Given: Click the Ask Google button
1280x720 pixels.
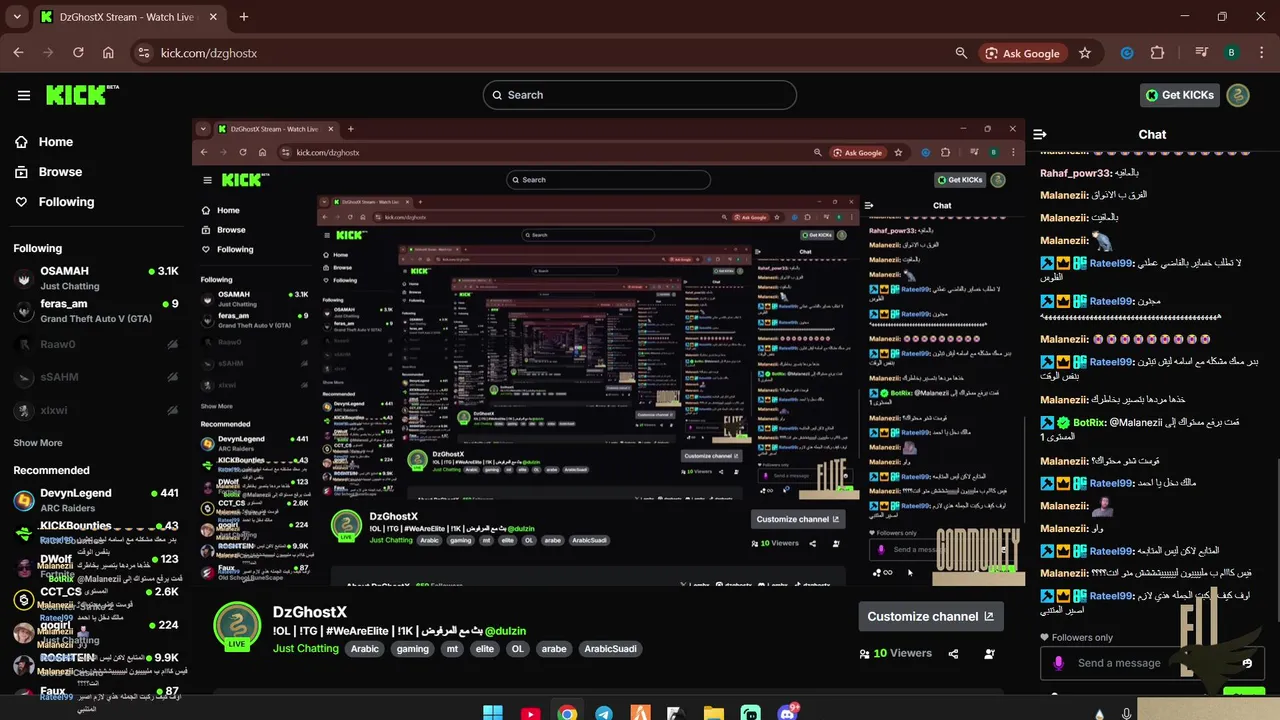Looking at the screenshot, I should point(1022,53).
